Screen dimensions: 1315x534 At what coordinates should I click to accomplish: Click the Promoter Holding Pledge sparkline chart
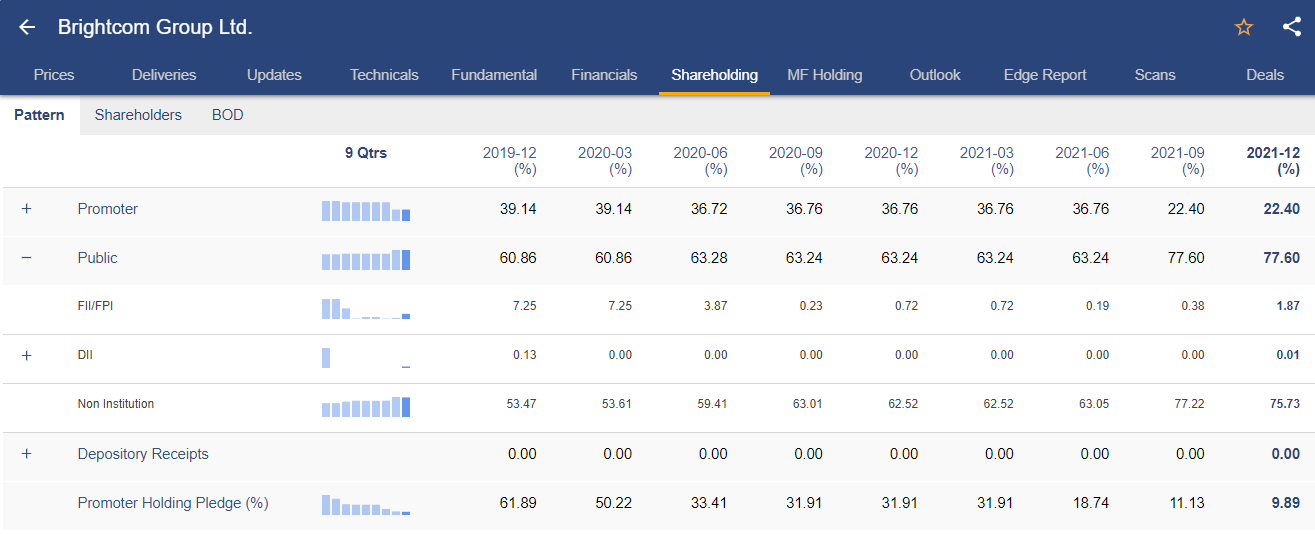366,504
